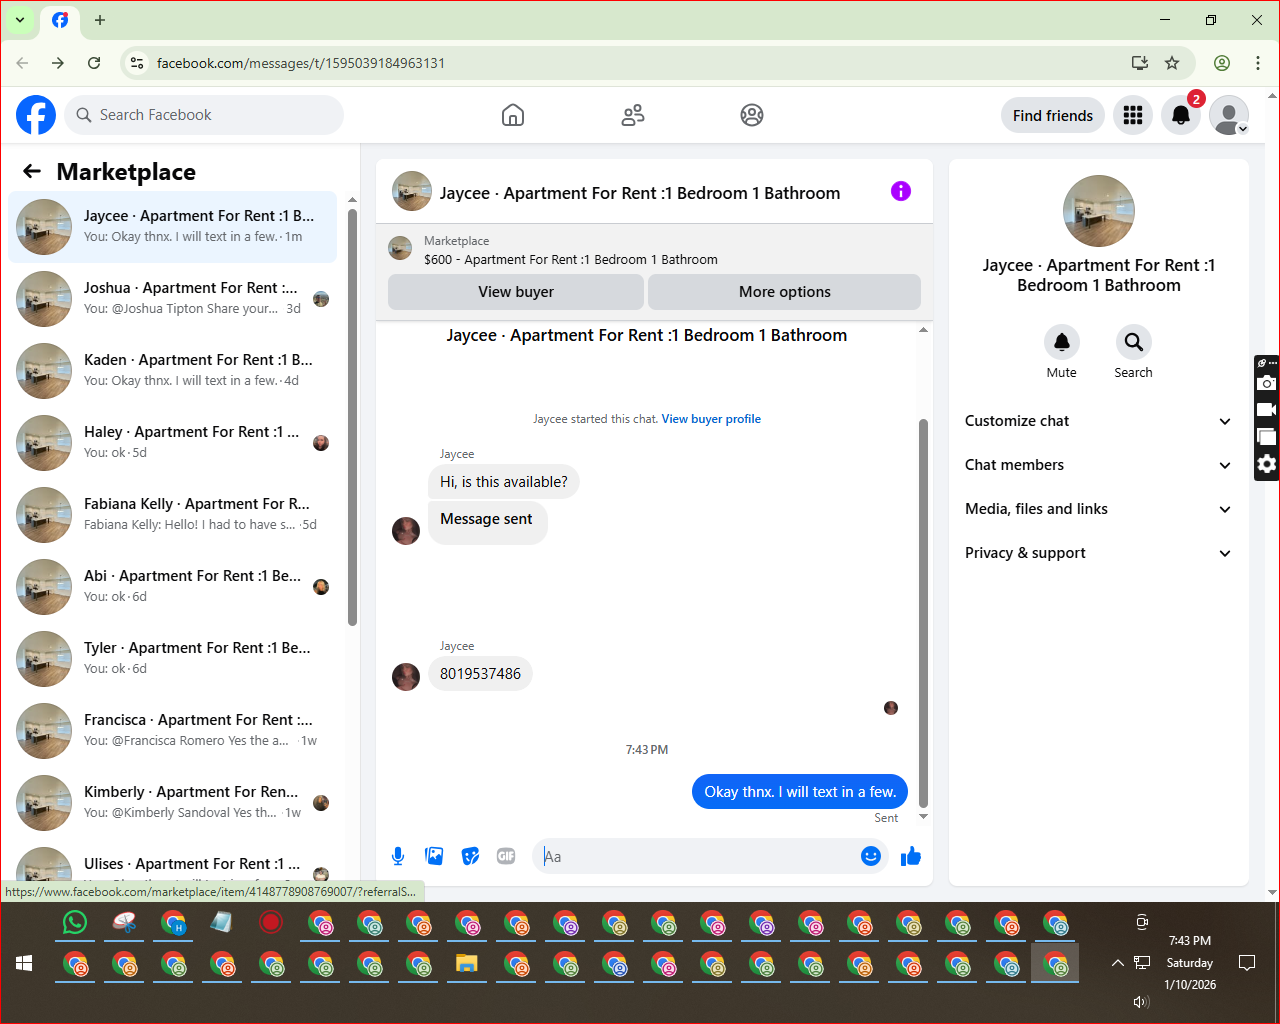Viewport: 1280px width, 1024px height.
Task: Open Fabiana Kelly conversation in the list
Action: coord(173,515)
